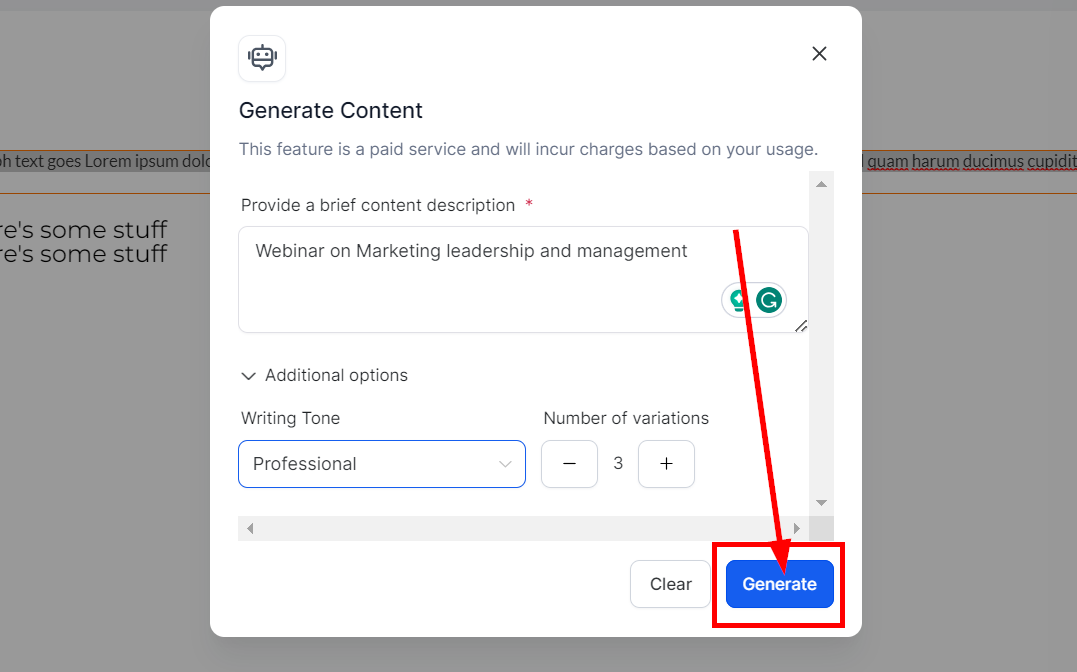Close the Generate Content dialog

click(819, 54)
